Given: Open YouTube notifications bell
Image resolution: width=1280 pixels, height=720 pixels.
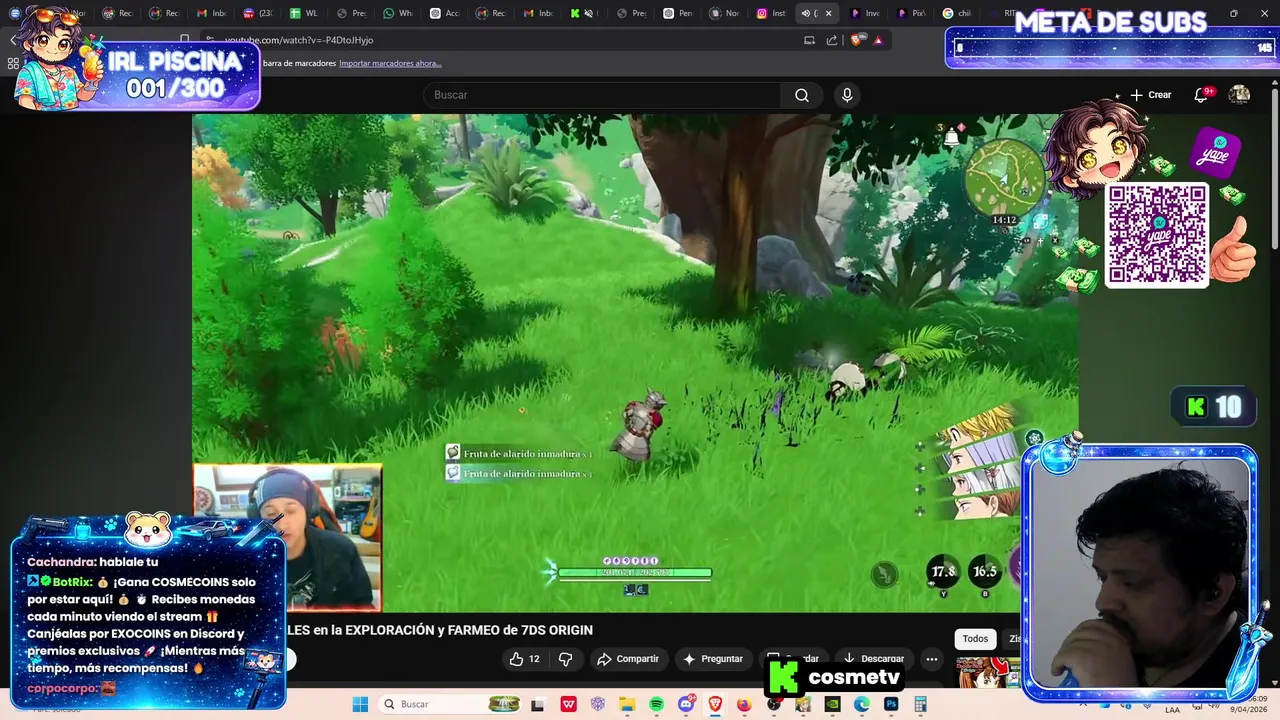Looking at the screenshot, I should coord(1202,95).
